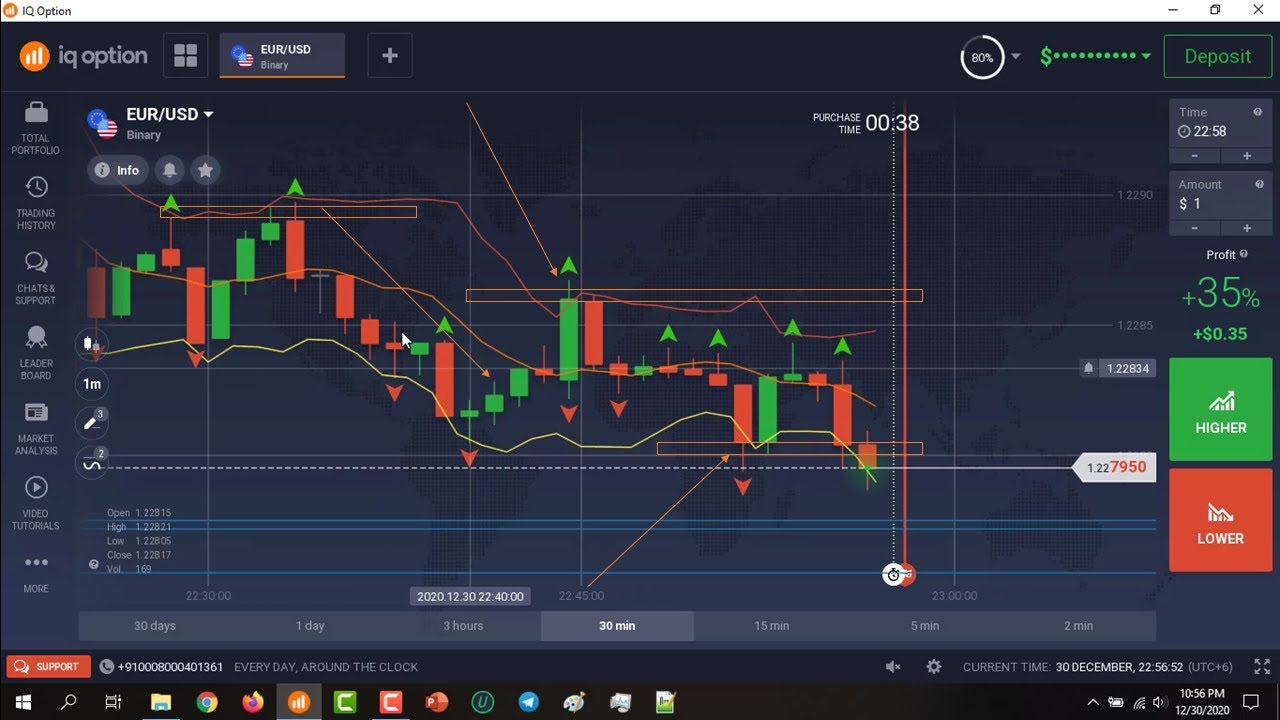
Task: Click the current price tag 1.227950
Action: [x=1115, y=467]
